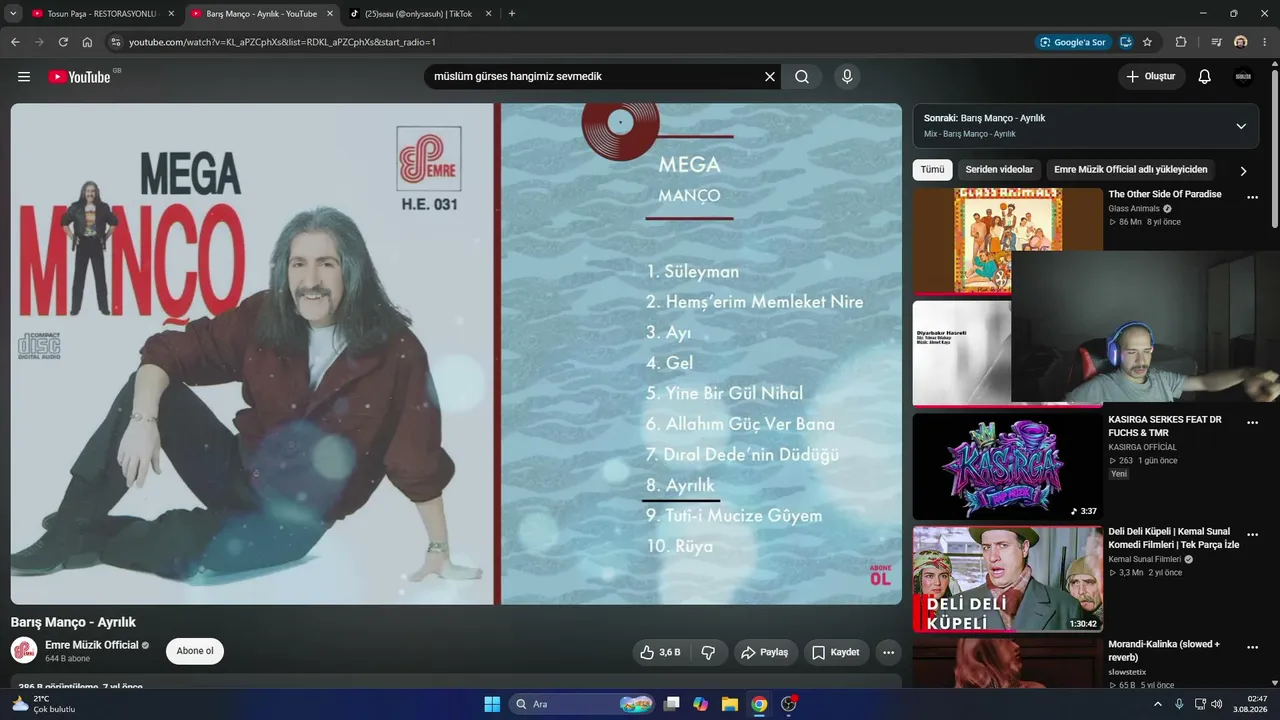
Task: Click the browser address bar URL
Action: tap(282, 42)
